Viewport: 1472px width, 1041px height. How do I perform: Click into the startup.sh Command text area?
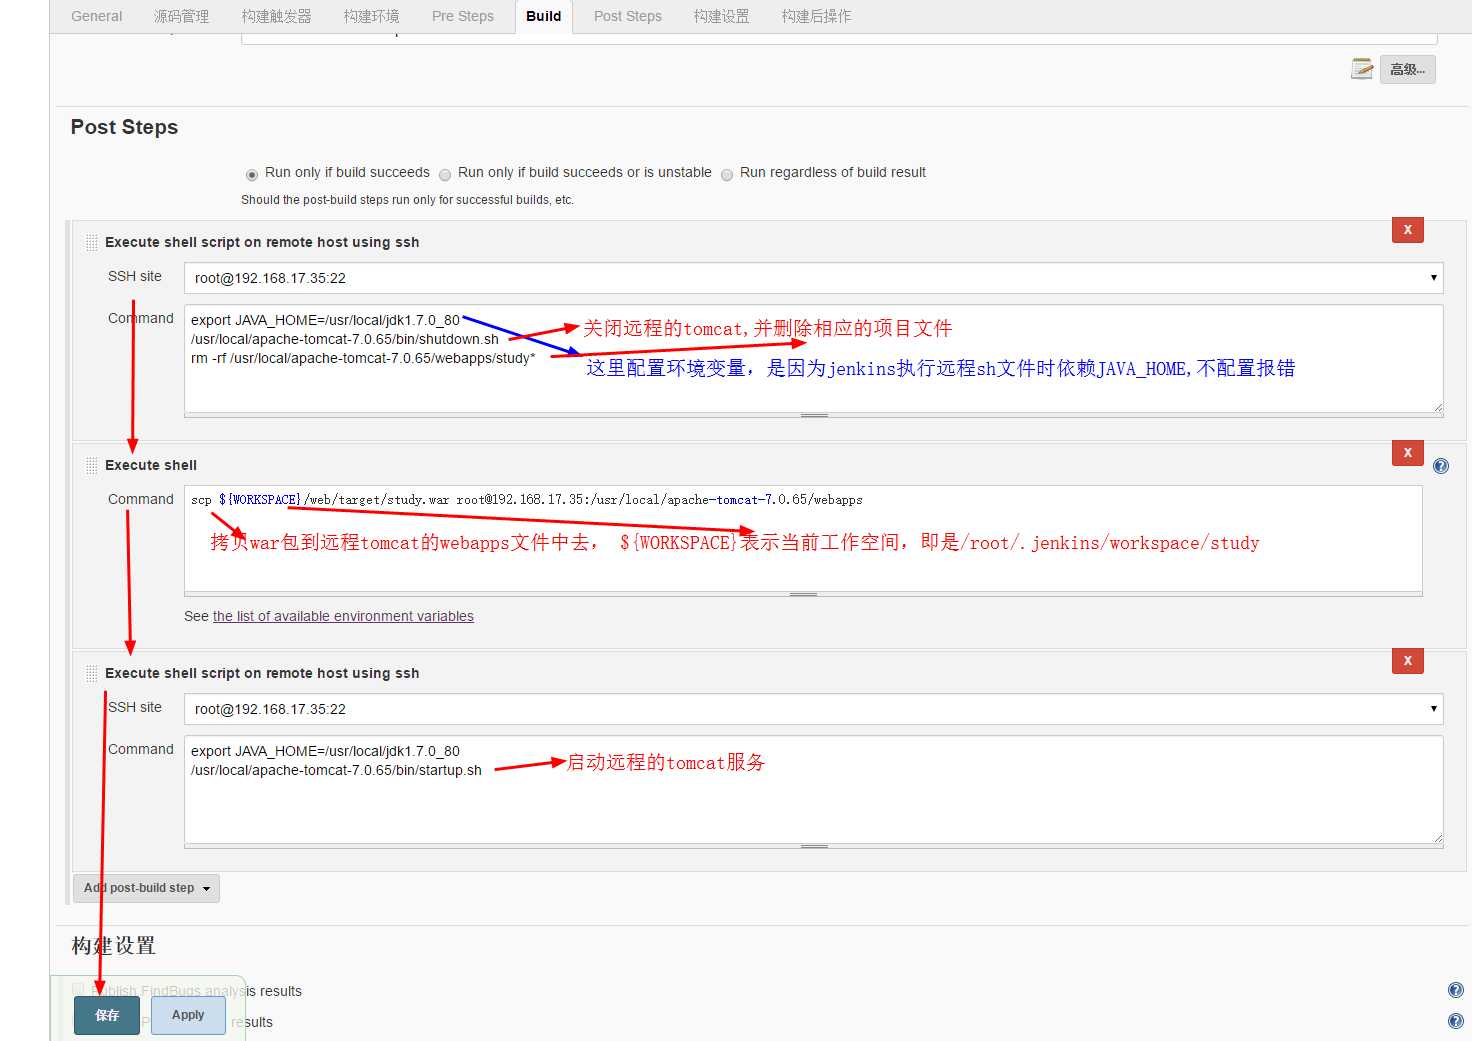813,790
